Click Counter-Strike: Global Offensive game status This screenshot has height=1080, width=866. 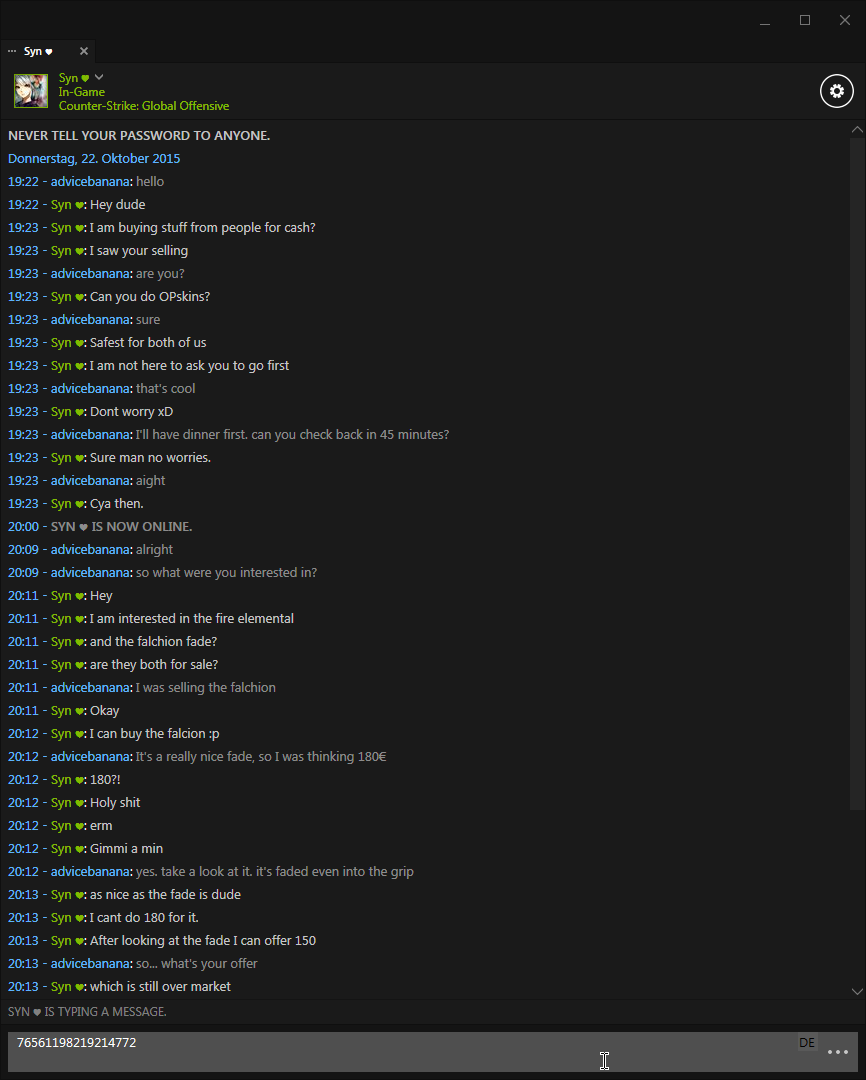(x=144, y=106)
